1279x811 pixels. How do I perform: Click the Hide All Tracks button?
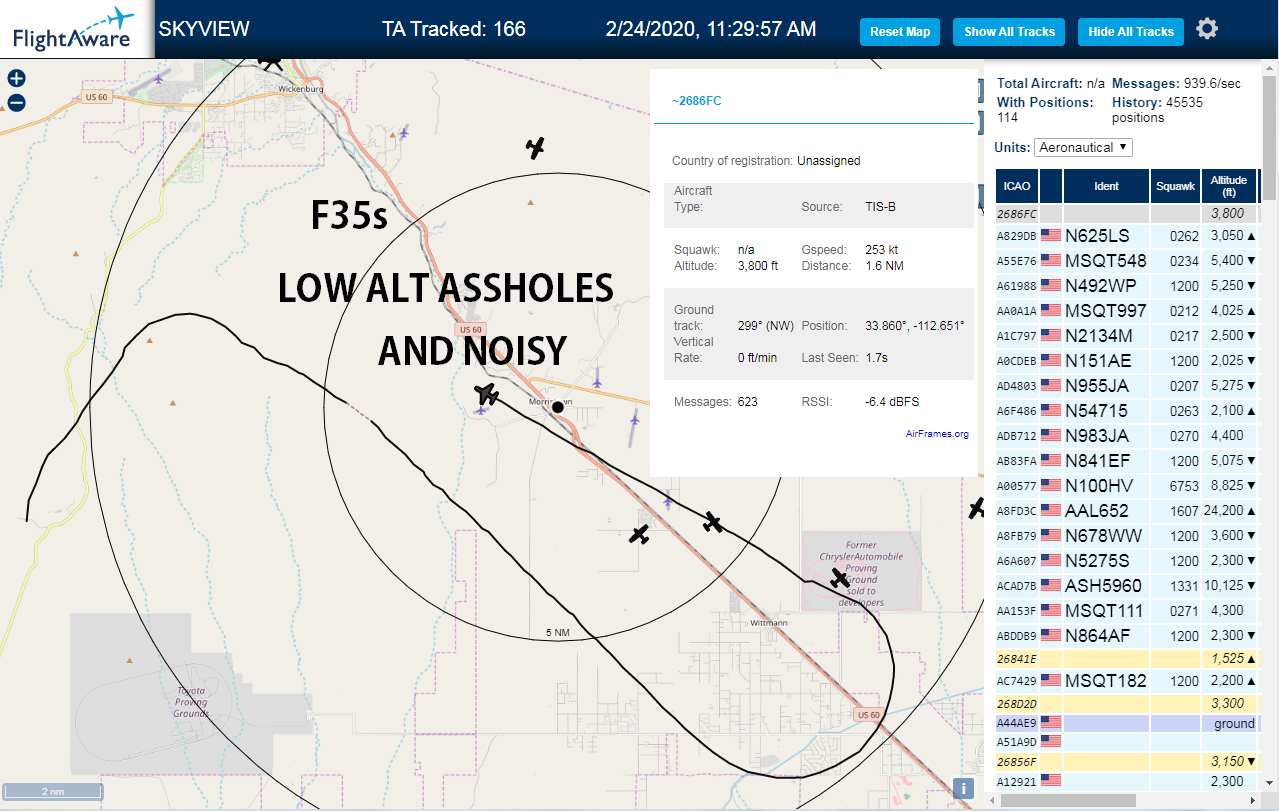[x=1131, y=32]
